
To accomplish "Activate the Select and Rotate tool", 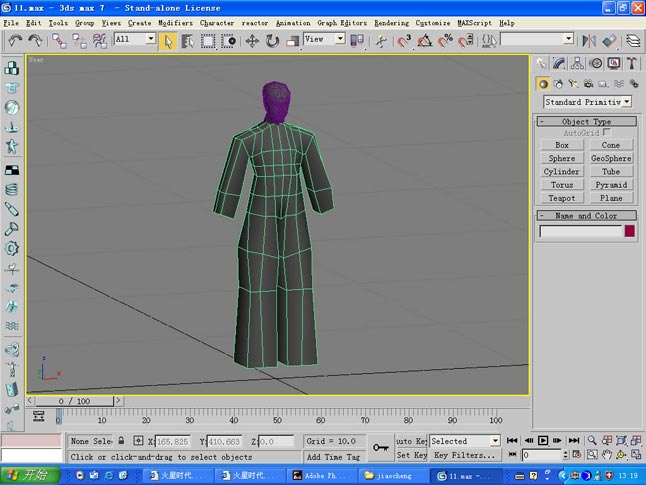I will pyautogui.click(x=272, y=41).
